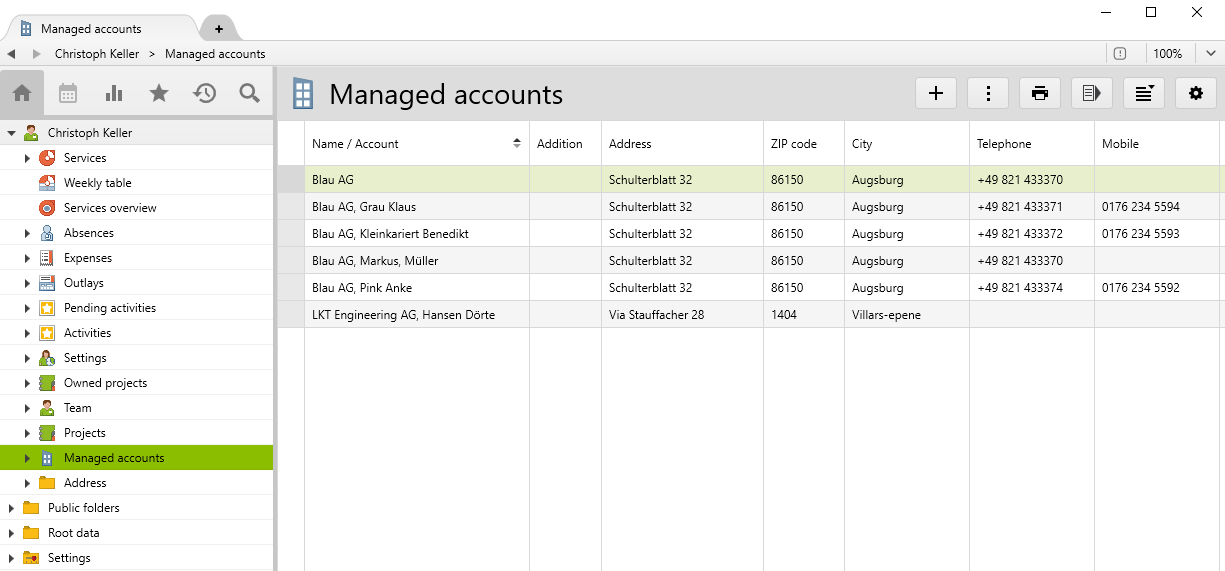Click the gear settings button in toolbar
The image size is (1225, 571).
(x=1195, y=93)
